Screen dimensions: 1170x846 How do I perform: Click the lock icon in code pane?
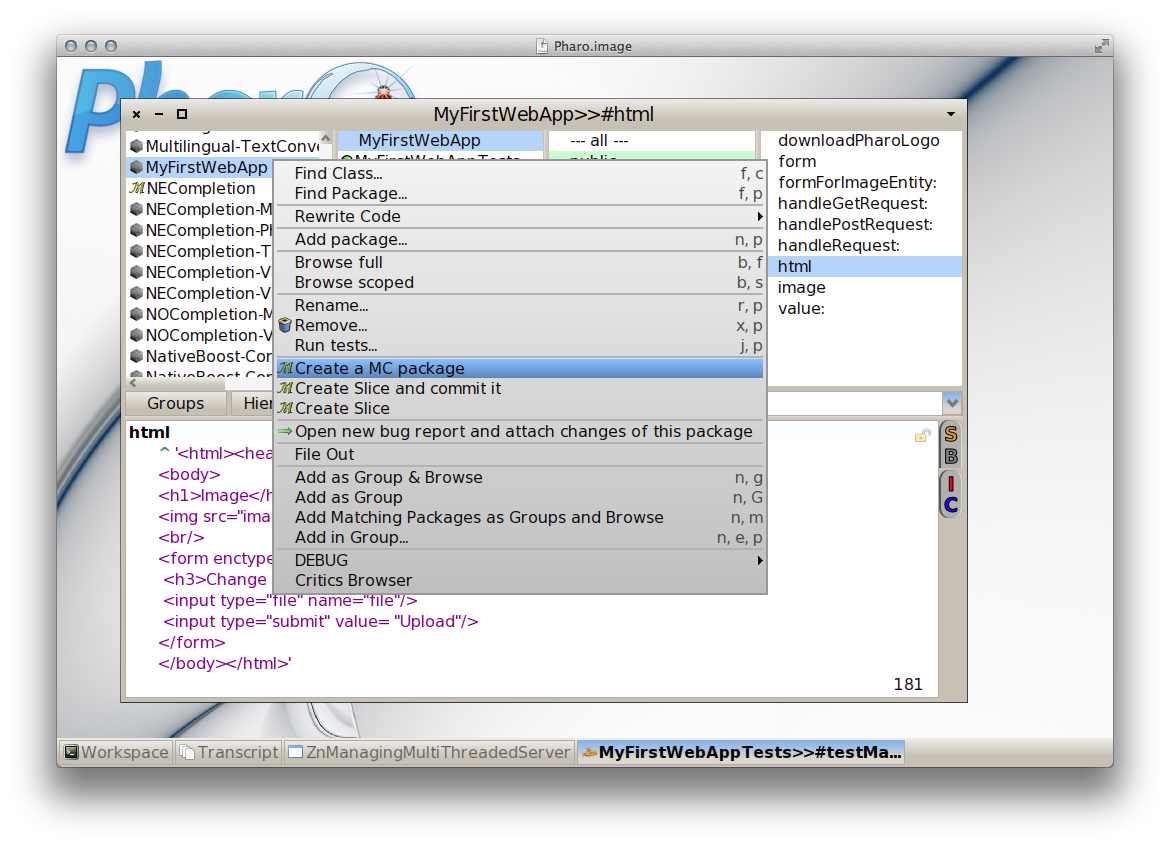(x=923, y=436)
